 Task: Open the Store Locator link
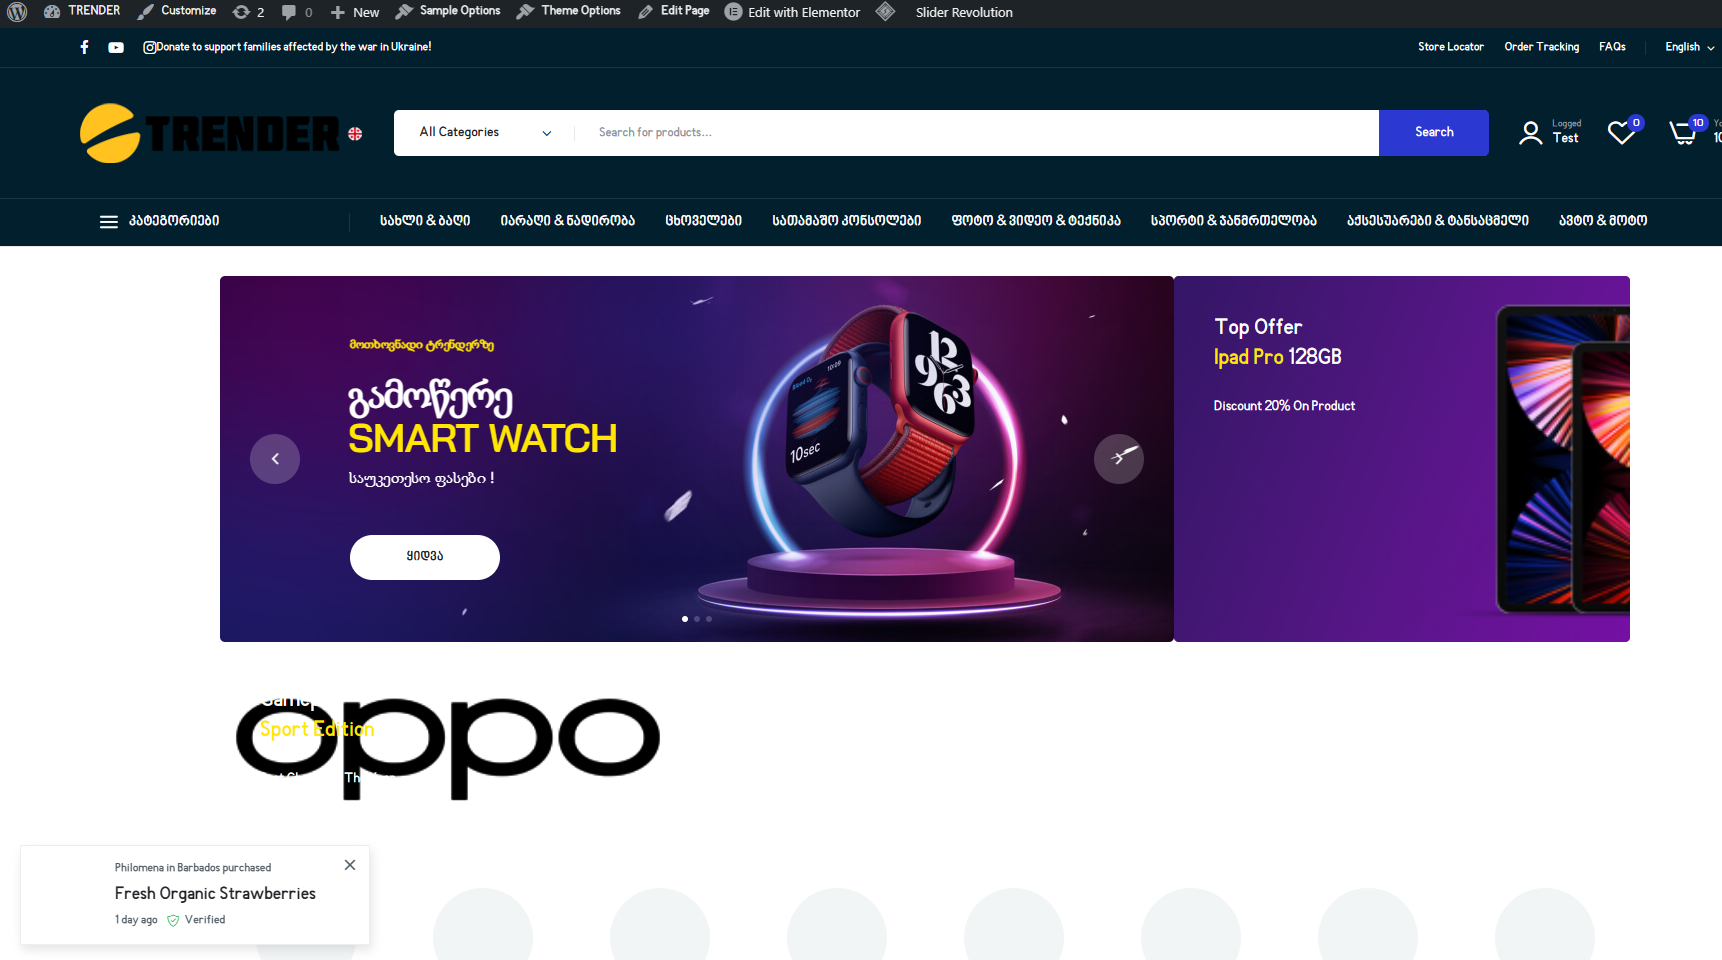click(1450, 47)
